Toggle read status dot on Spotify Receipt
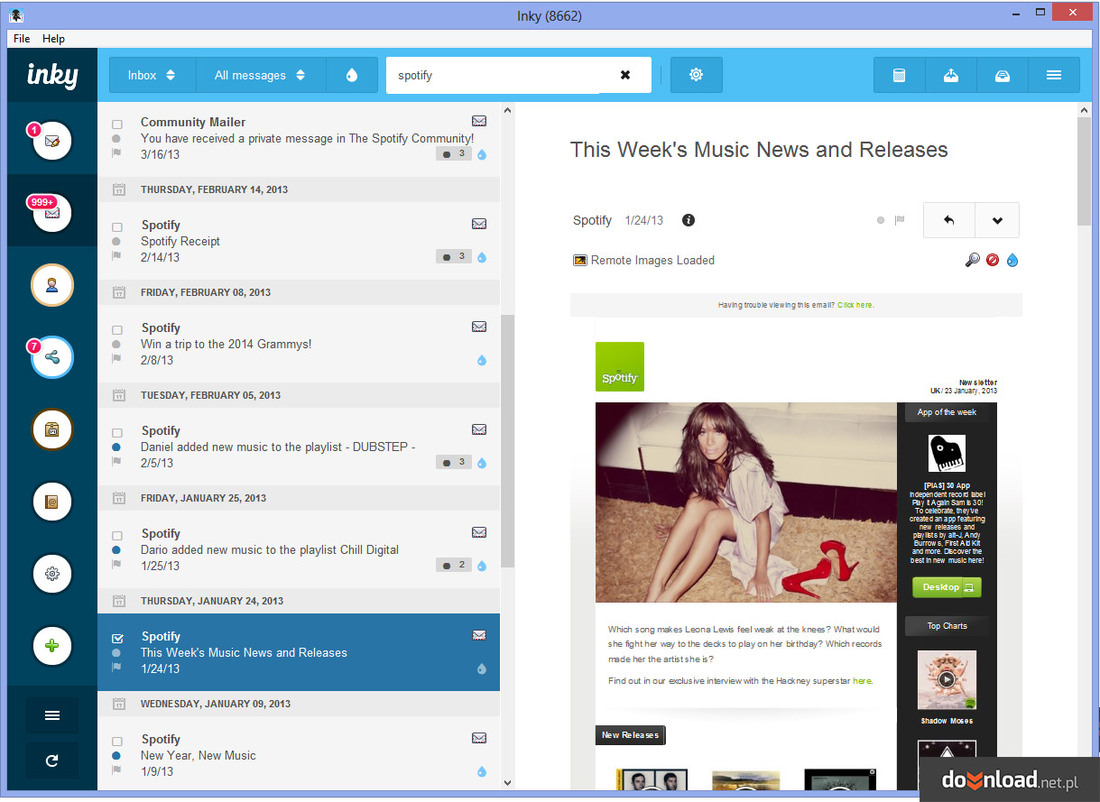The height and width of the screenshot is (802, 1100). (x=116, y=241)
